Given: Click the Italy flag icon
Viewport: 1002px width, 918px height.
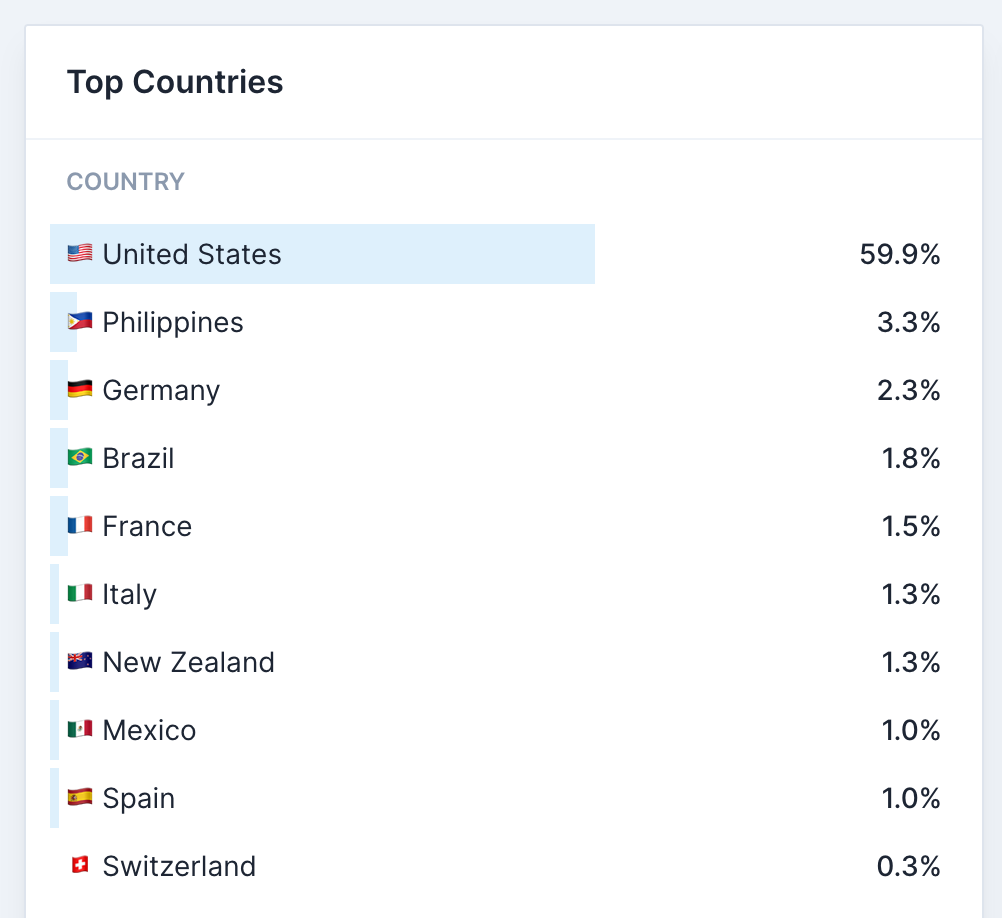Looking at the screenshot, I should pyautogui.click(x=80, y=593).
